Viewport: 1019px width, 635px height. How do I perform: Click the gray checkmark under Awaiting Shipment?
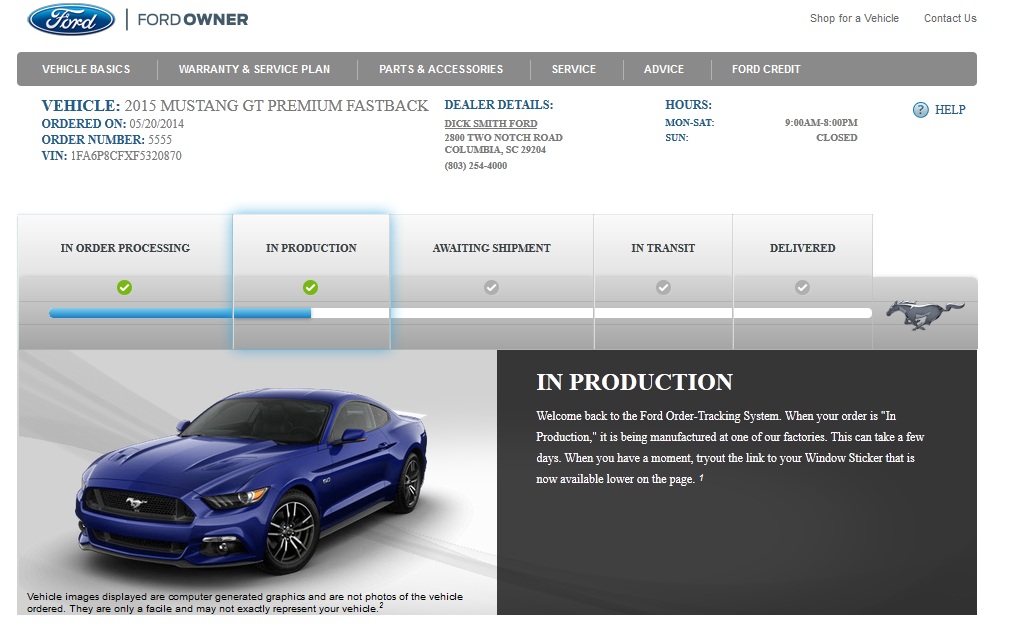(x=491, y=287)
